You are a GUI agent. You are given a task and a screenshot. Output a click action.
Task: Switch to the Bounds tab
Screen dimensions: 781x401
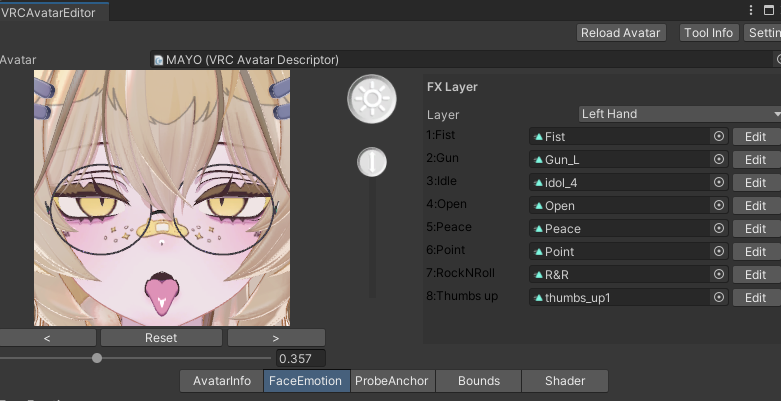point(479,381)
